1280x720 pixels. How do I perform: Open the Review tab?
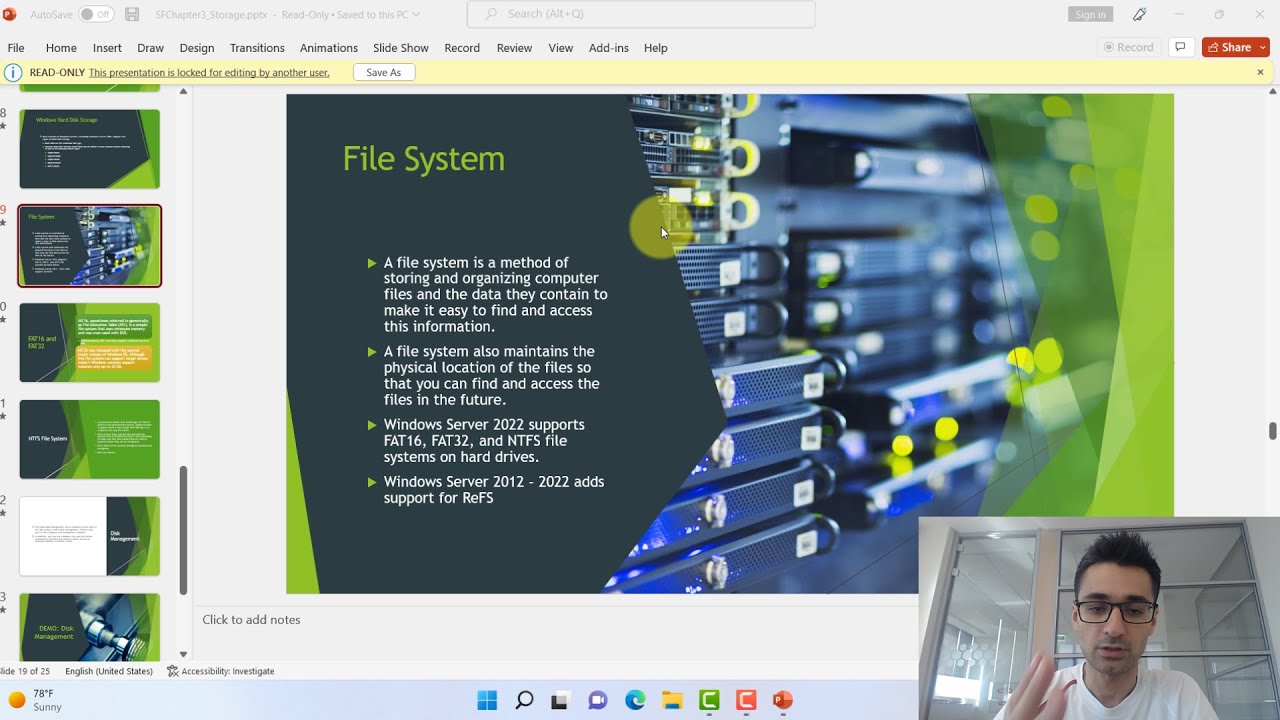tap(514, 48)
